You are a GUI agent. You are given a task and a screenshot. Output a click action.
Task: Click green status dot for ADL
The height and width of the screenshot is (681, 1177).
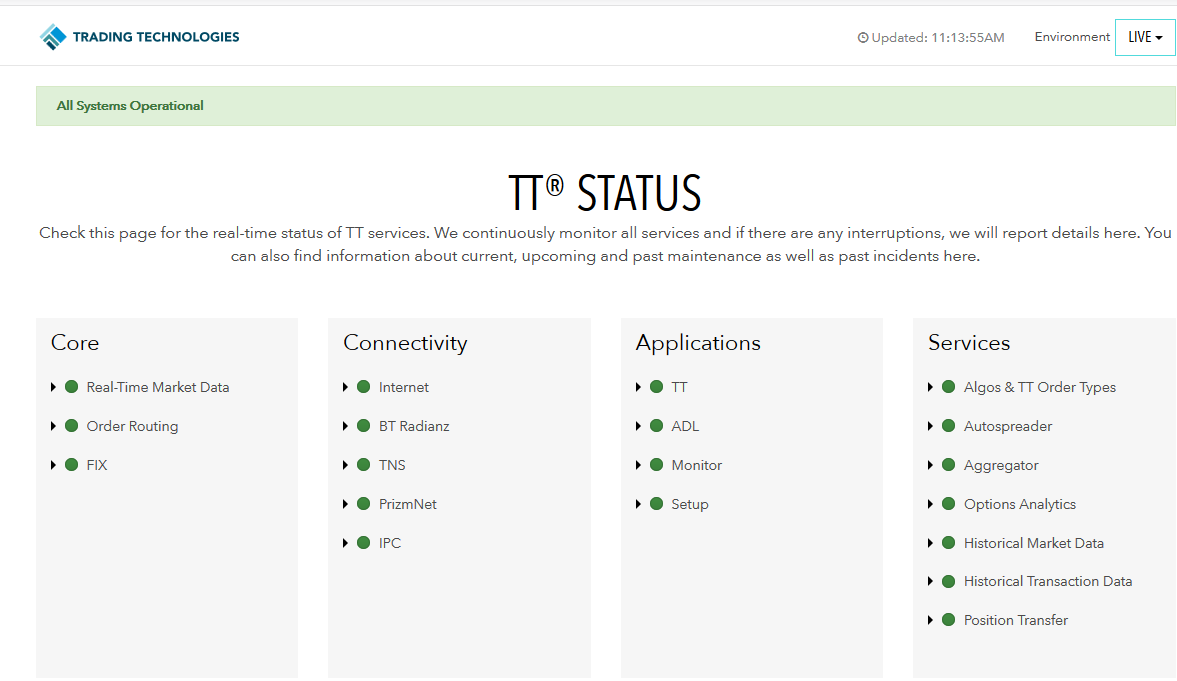coord(657,426)
